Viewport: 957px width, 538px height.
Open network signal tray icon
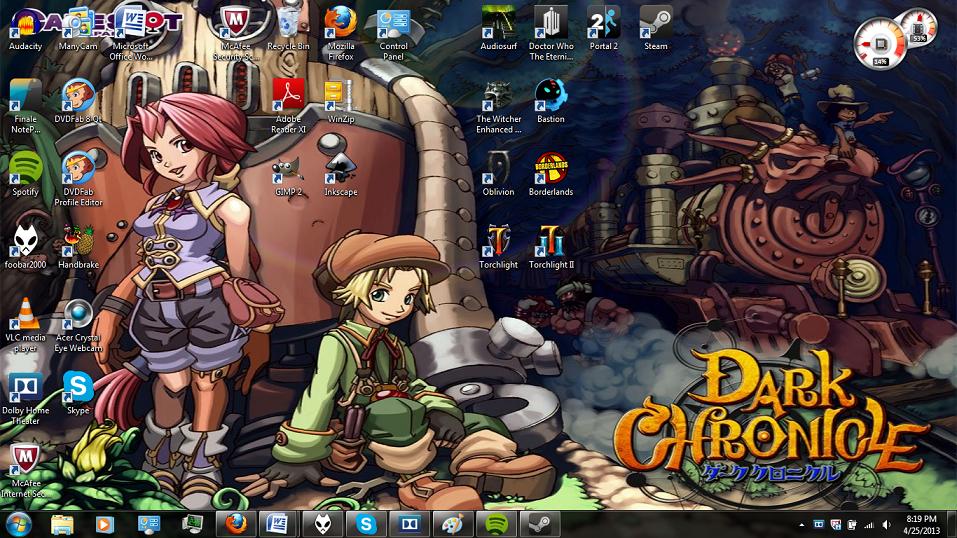point(869,525)
